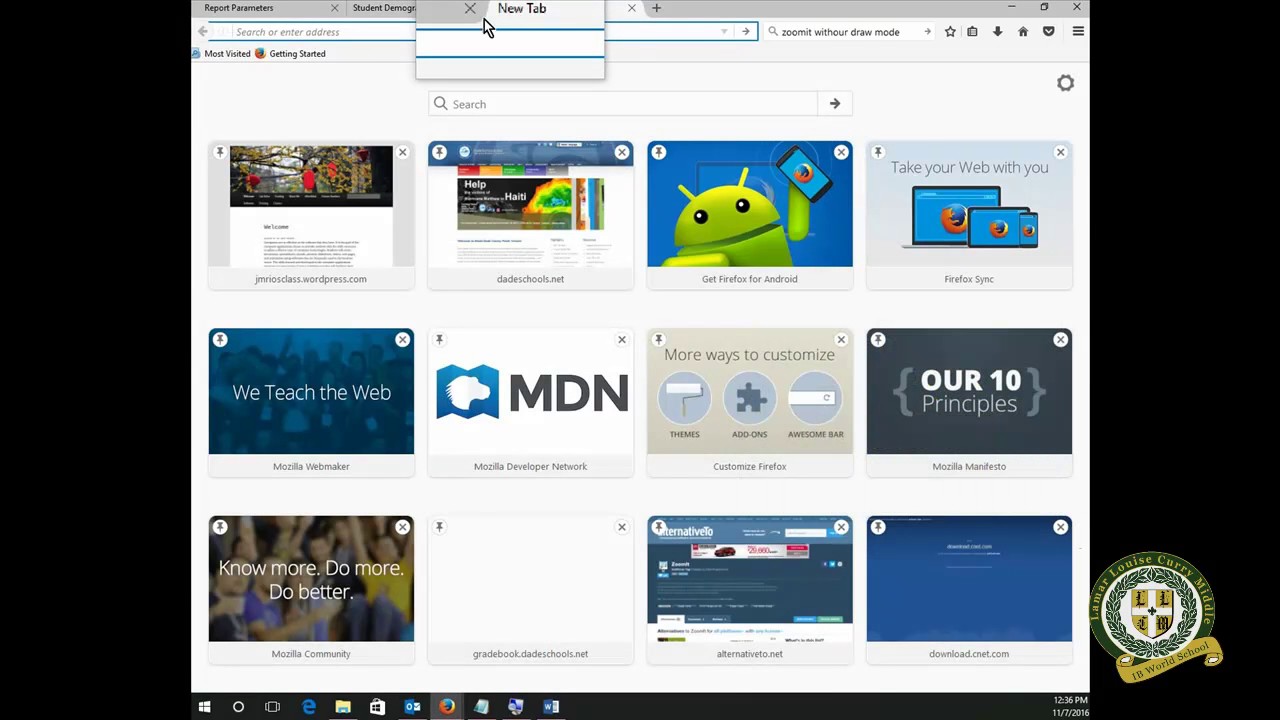Screen dimensions: 1280x720
Task: Open the Firefox hamburger menu
Action: click(1078, 32)
